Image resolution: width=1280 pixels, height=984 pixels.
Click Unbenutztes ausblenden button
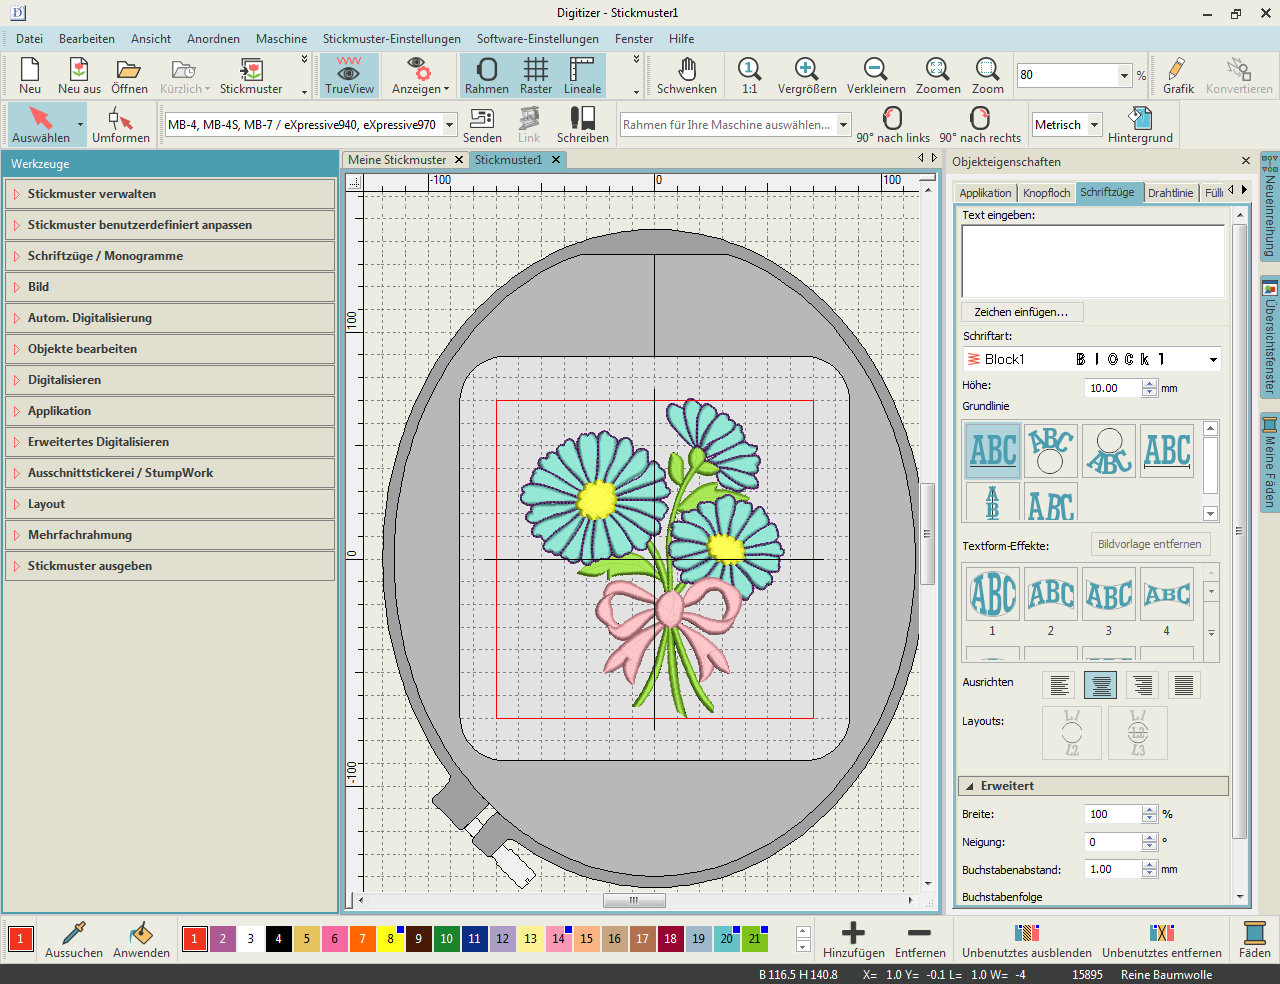point(1026,940)
